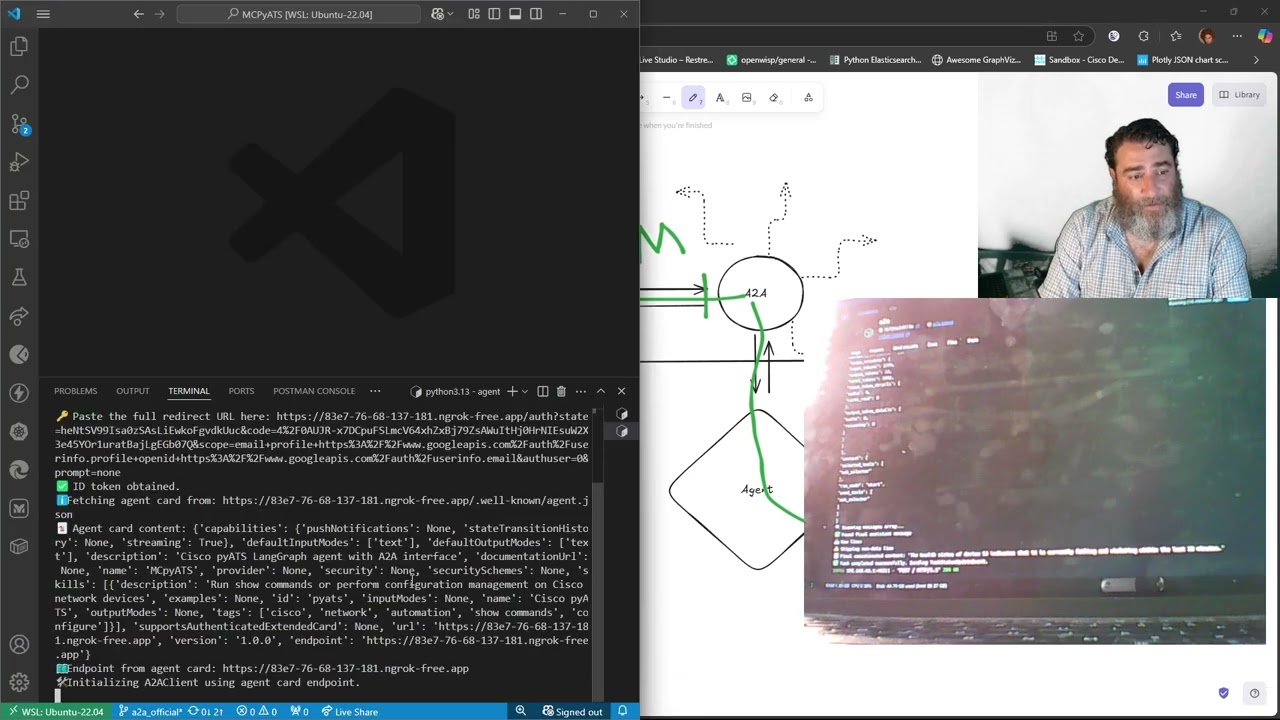Select the first terminal in the list

tap(622, 414)
